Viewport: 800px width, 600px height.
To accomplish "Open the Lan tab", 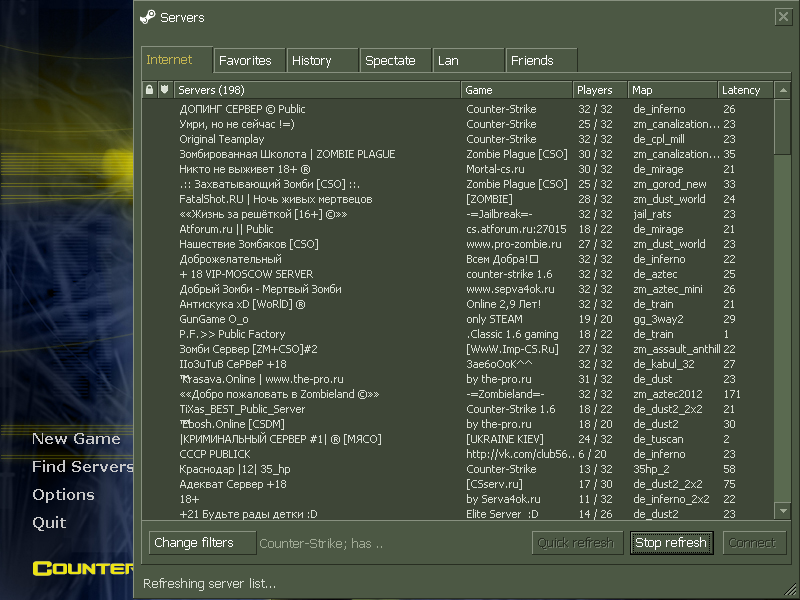I will point(468,61).
